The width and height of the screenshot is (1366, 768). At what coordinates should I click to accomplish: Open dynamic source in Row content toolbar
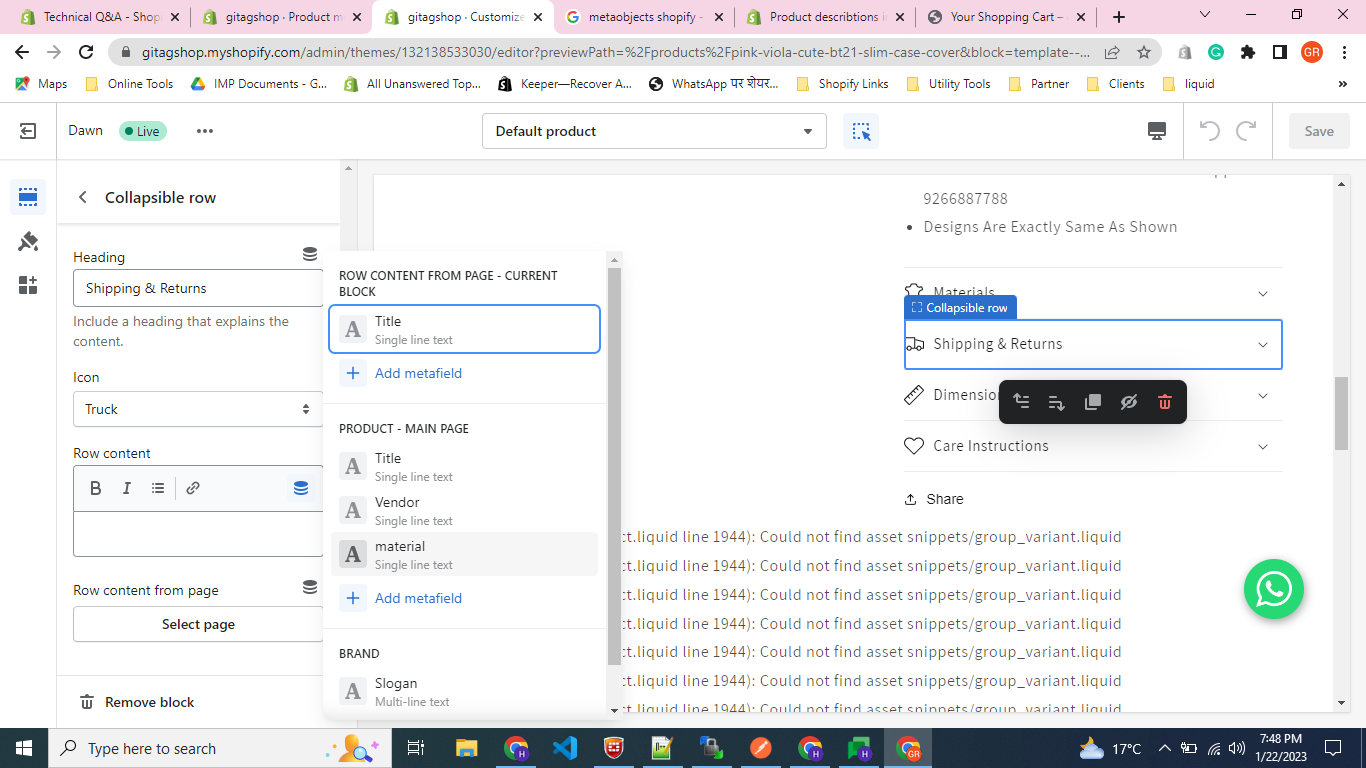click(x=301, y=488)
